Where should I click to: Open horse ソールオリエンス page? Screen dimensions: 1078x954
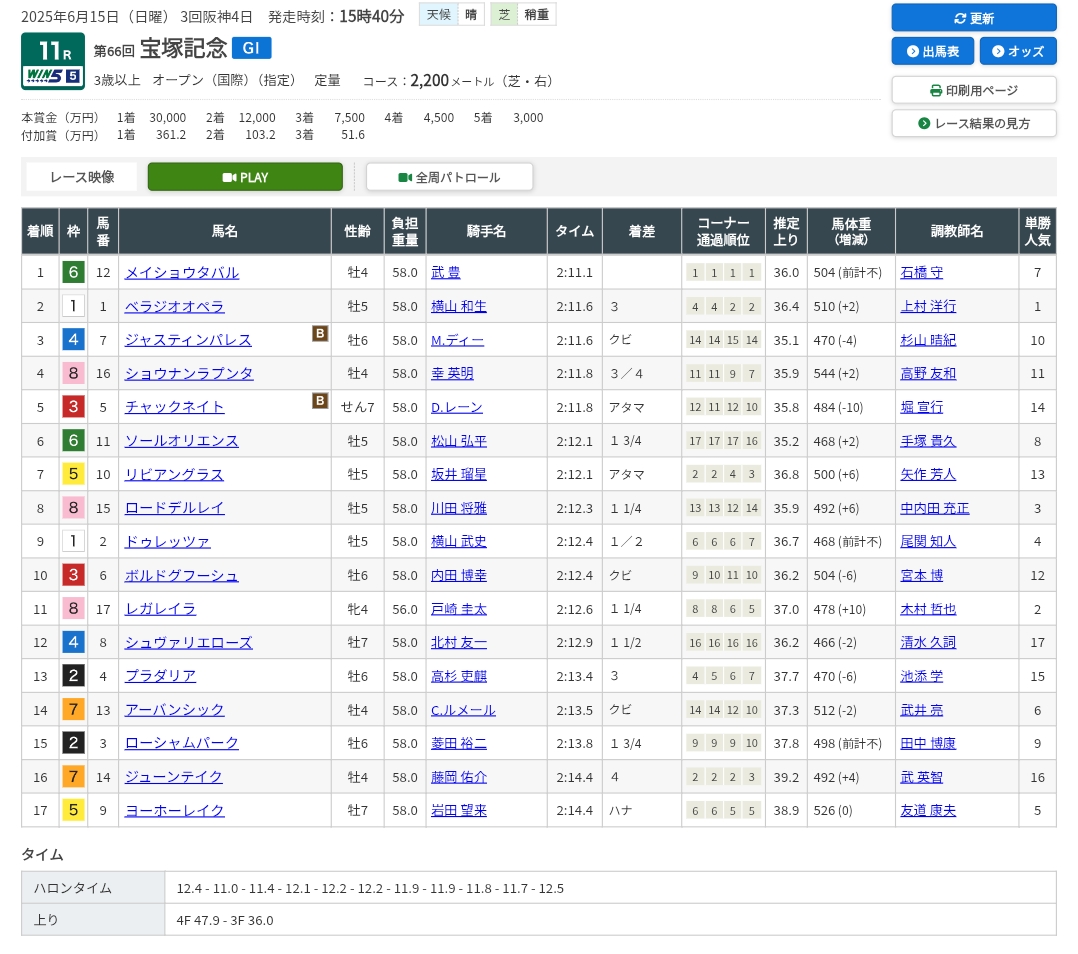(x=182, y=441)
